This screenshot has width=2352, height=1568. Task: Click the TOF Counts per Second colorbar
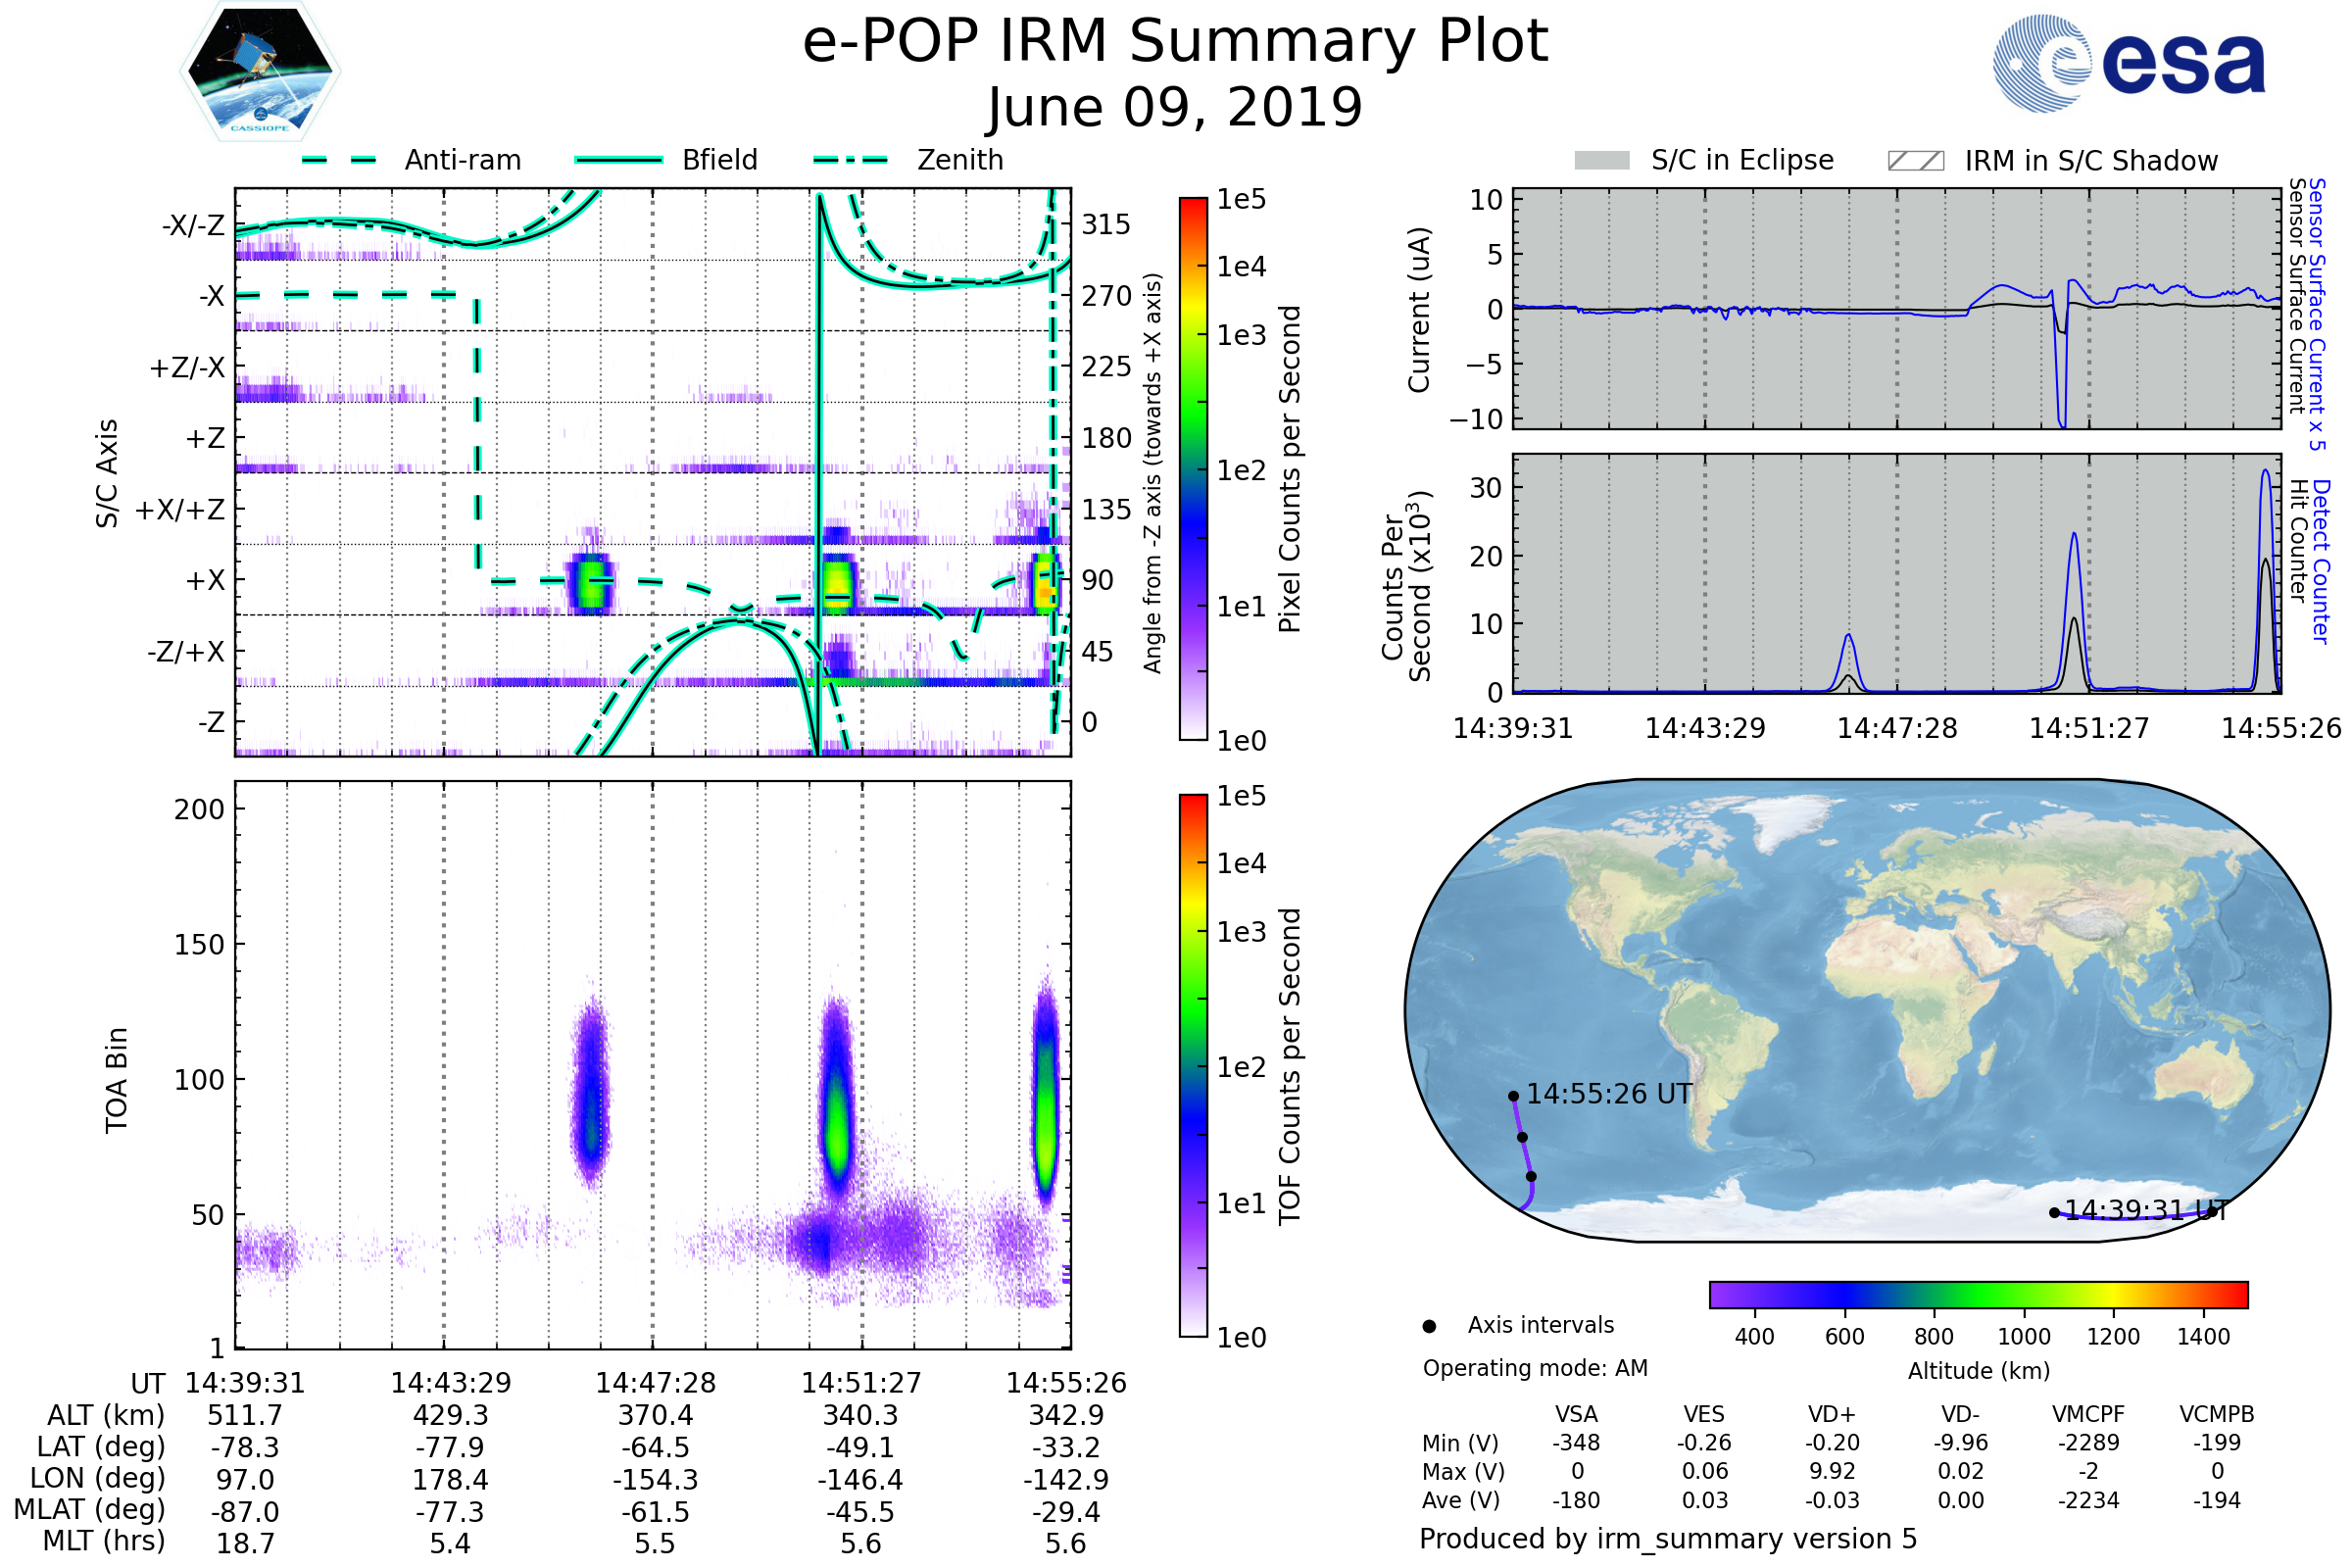(1193, 1065)
